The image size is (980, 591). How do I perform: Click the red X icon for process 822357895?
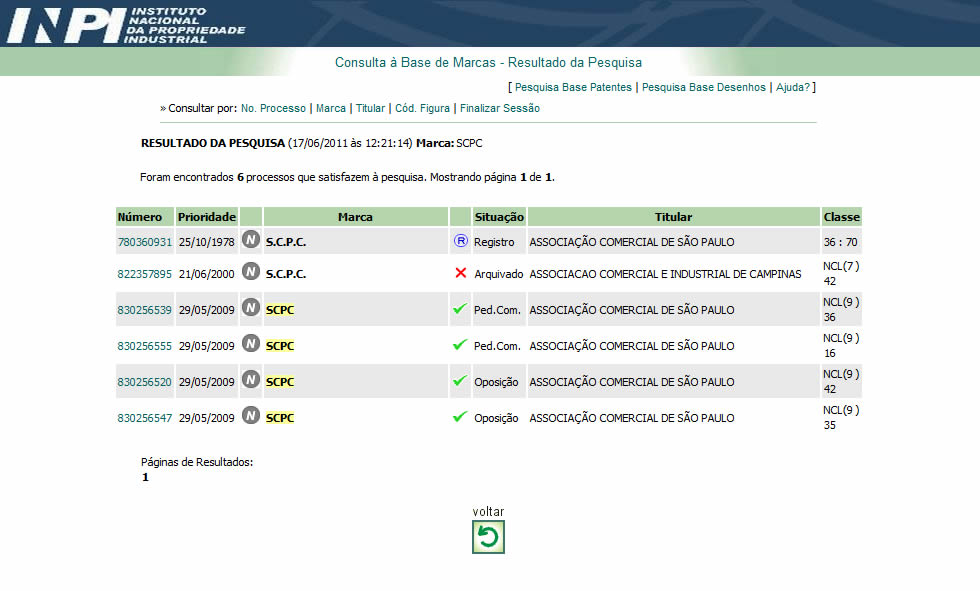(x=460, y=273)
